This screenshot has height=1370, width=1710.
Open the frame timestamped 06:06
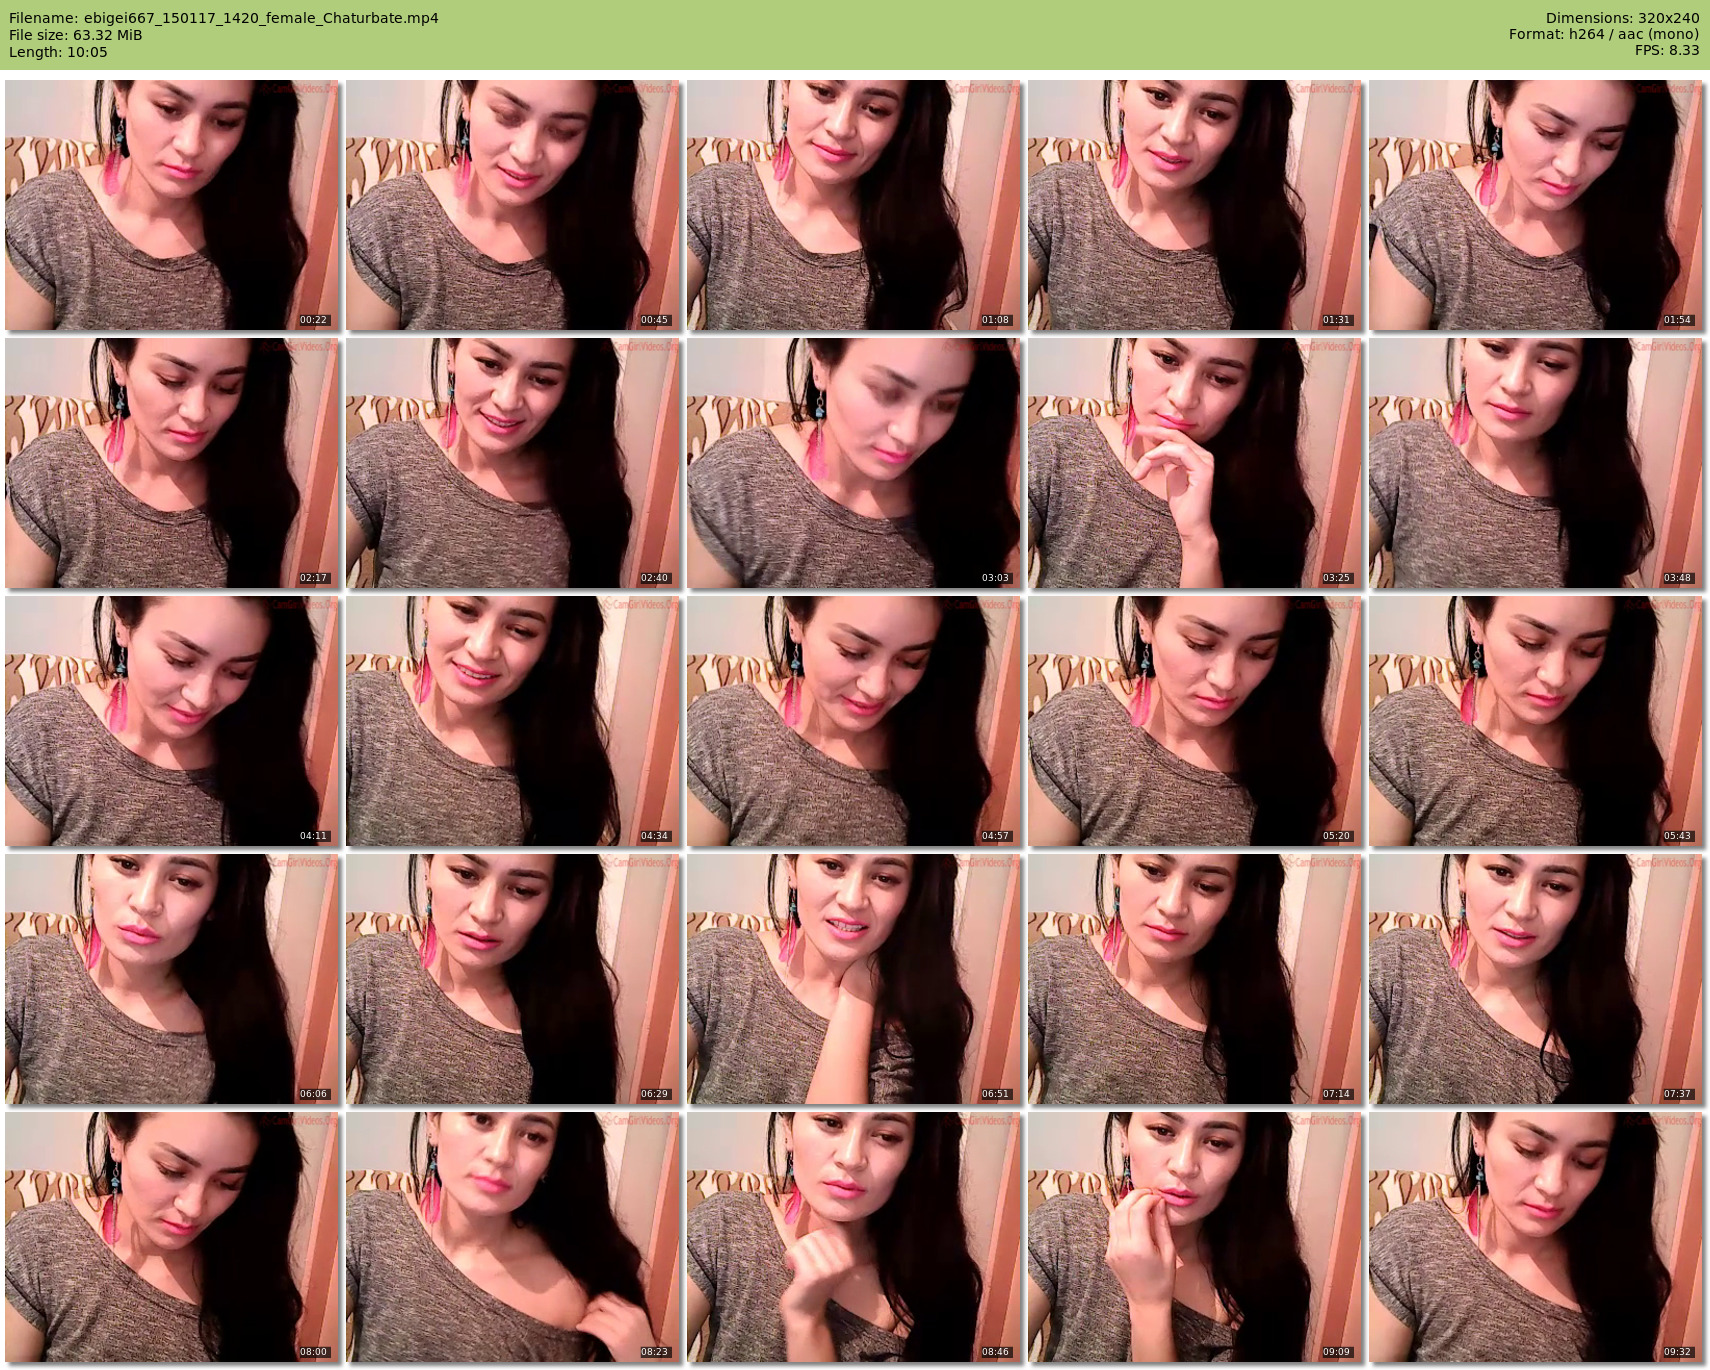[172, 979]
